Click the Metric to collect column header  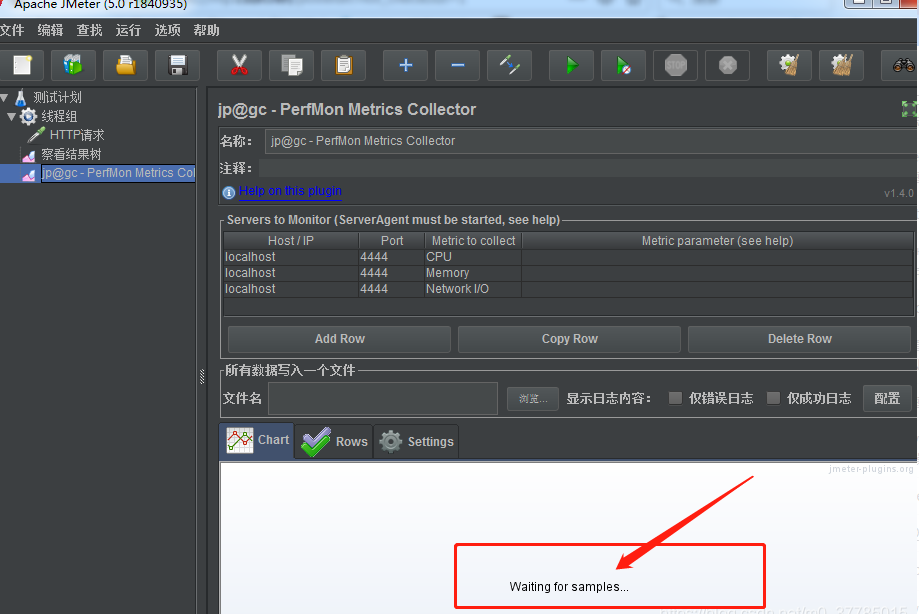[x=473, y=241]
